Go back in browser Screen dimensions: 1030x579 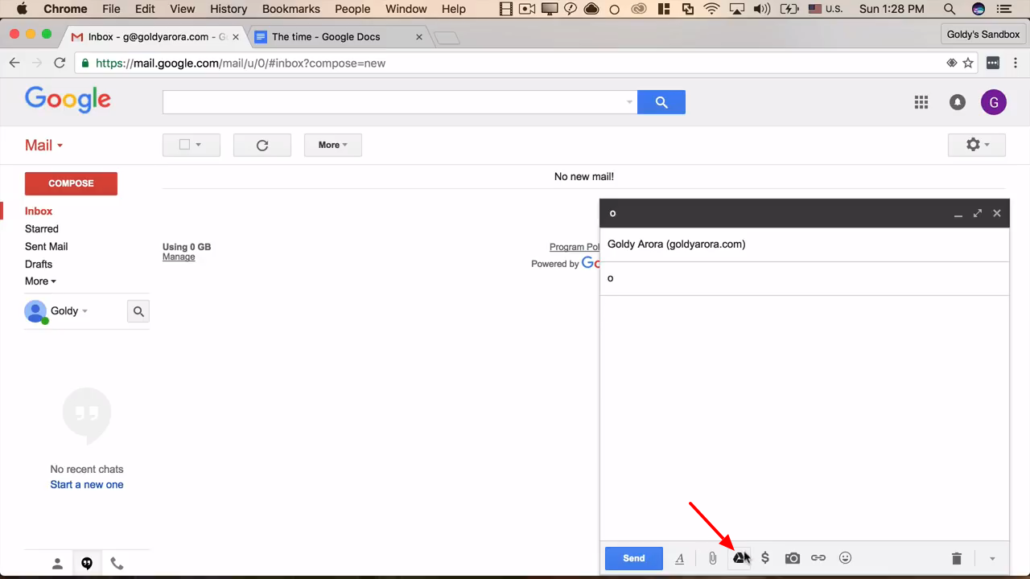coord(14,63)
